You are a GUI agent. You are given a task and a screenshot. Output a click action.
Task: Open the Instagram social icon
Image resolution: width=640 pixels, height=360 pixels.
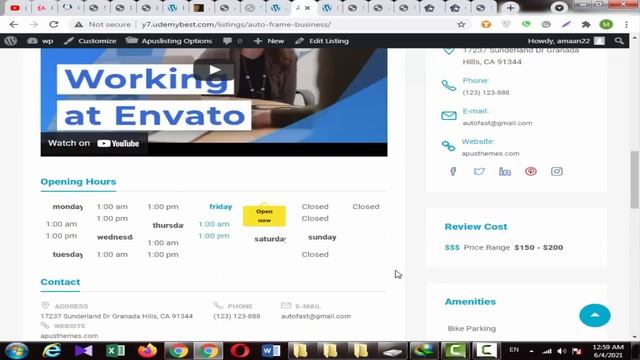[557, 171]
